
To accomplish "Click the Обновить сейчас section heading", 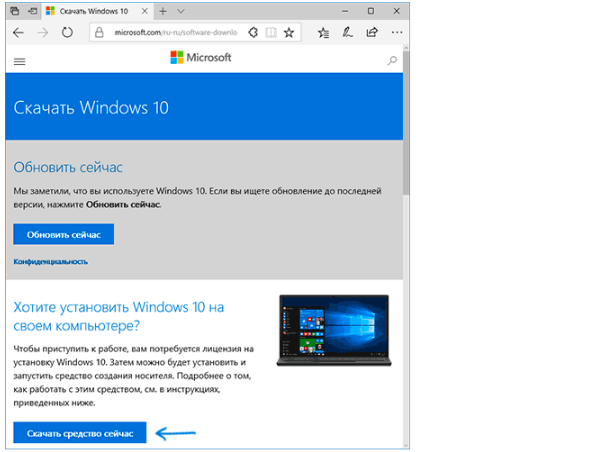I will click(68, 167).
